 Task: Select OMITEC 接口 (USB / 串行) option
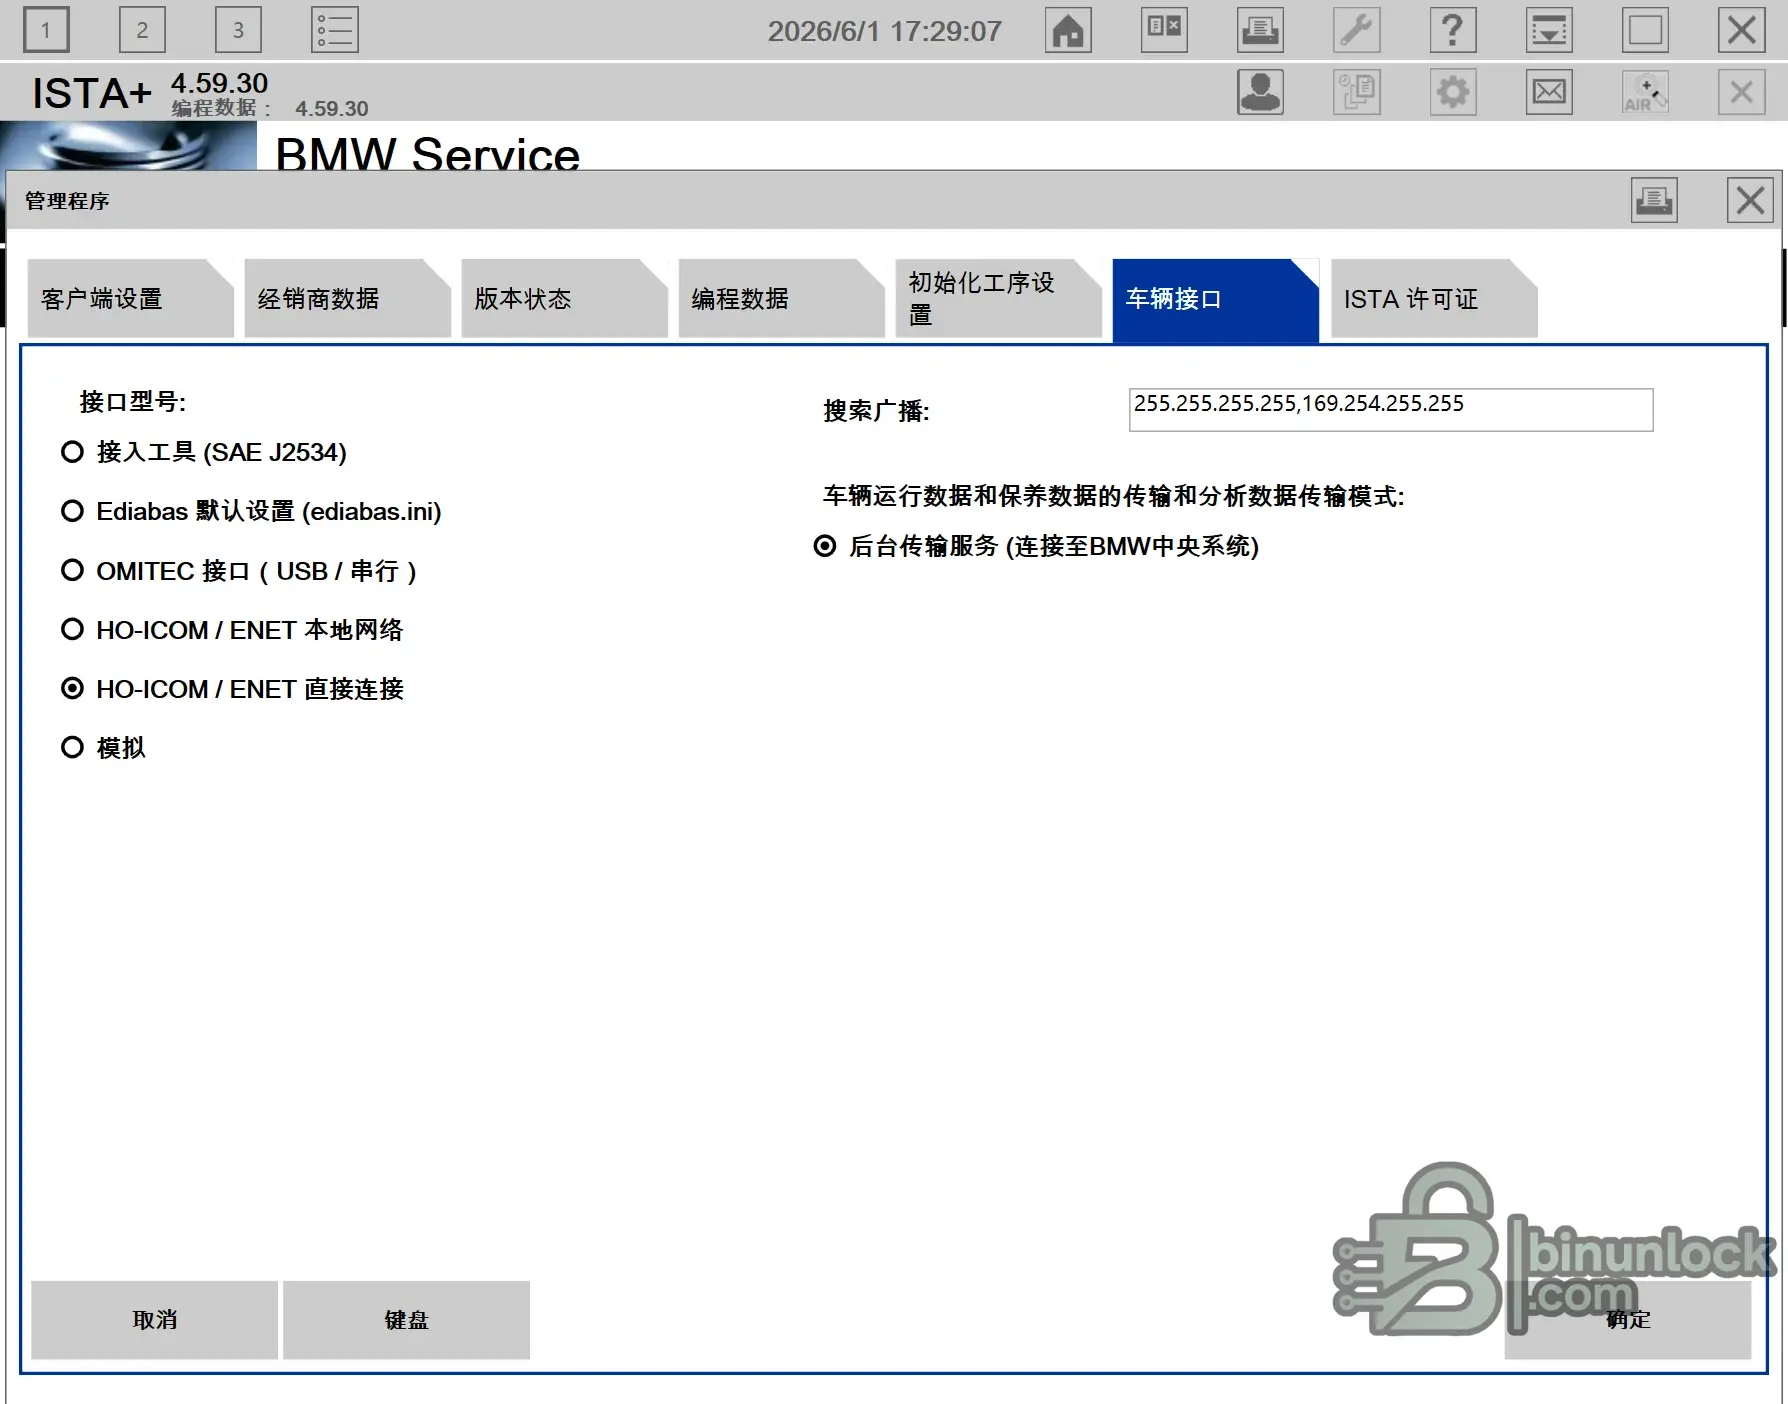point(239,570)
